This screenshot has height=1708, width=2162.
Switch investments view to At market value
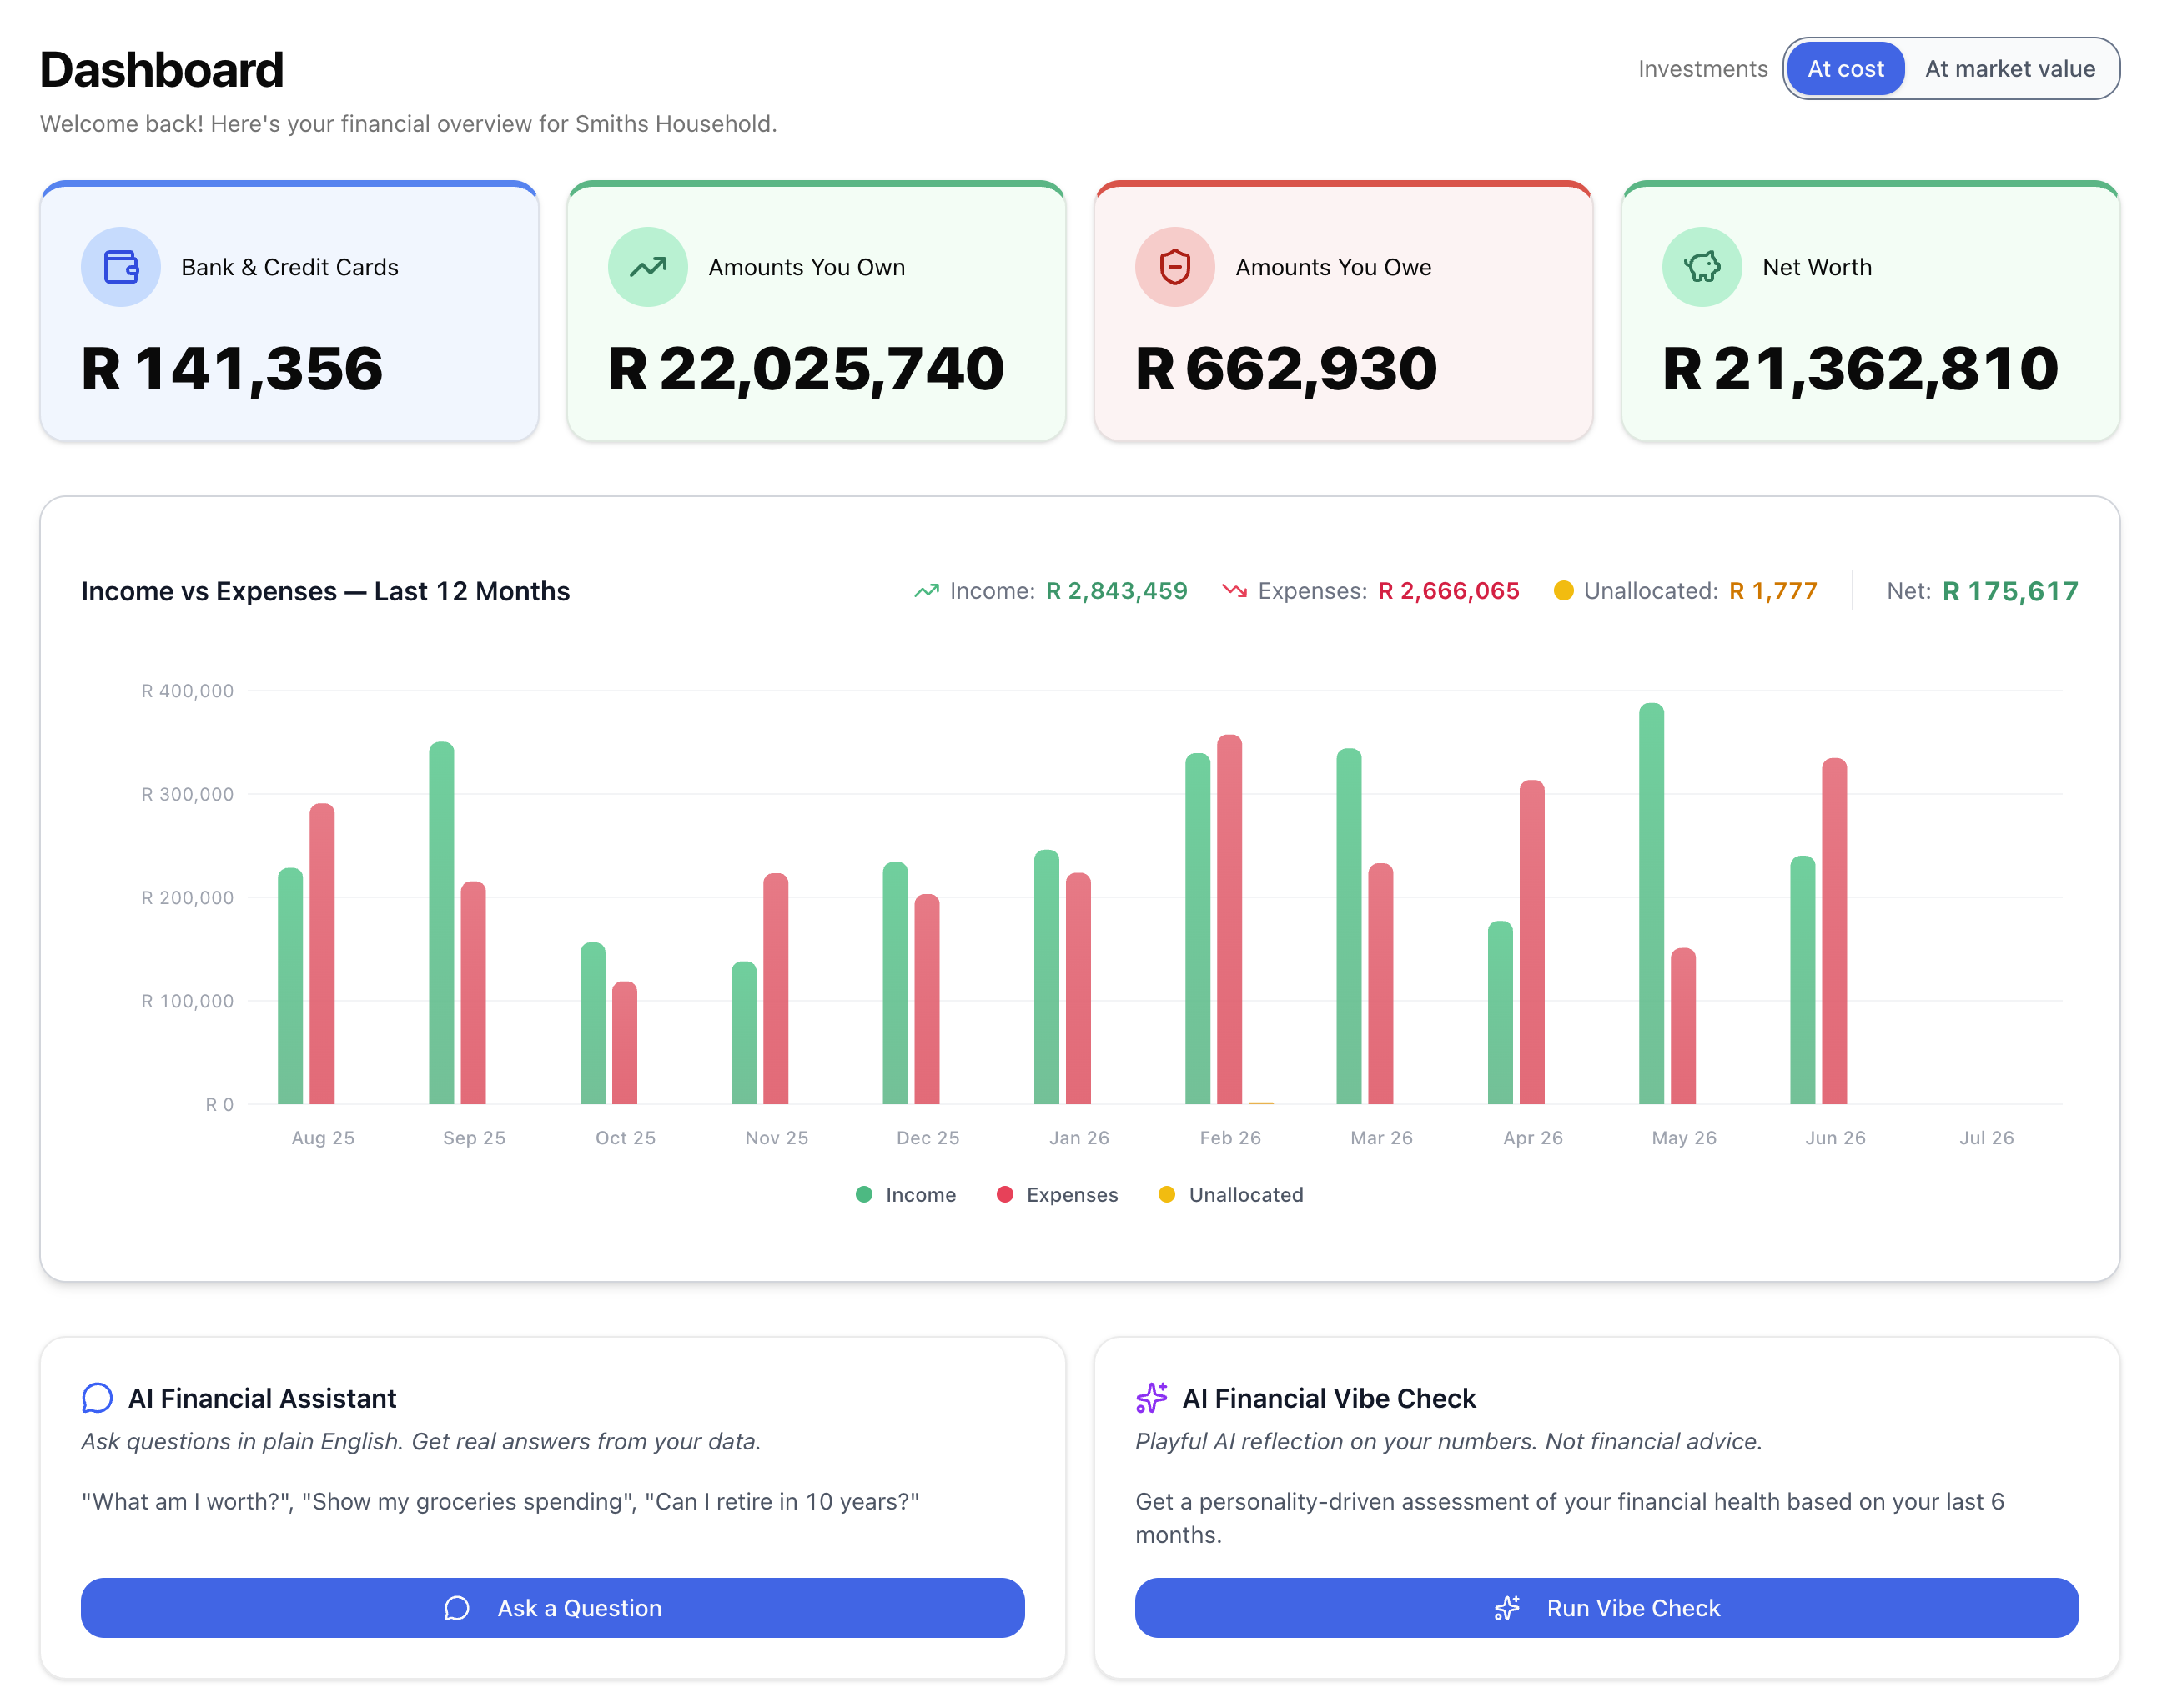click(x=2010, y=69)
